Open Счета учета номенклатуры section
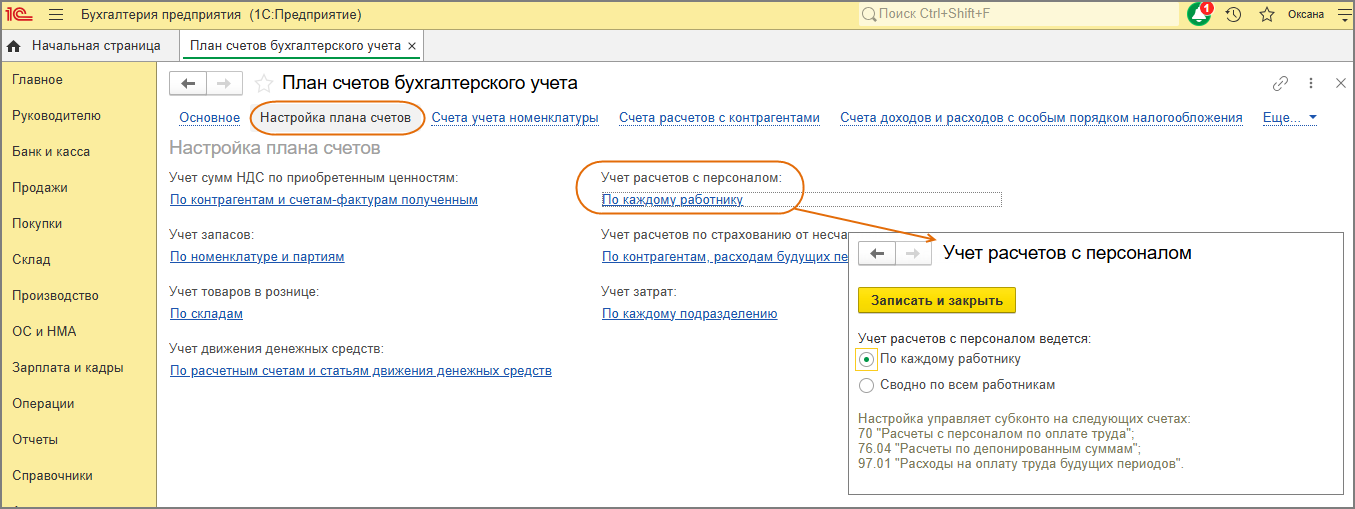The image size is (1355, 509). tap(515, 118)
